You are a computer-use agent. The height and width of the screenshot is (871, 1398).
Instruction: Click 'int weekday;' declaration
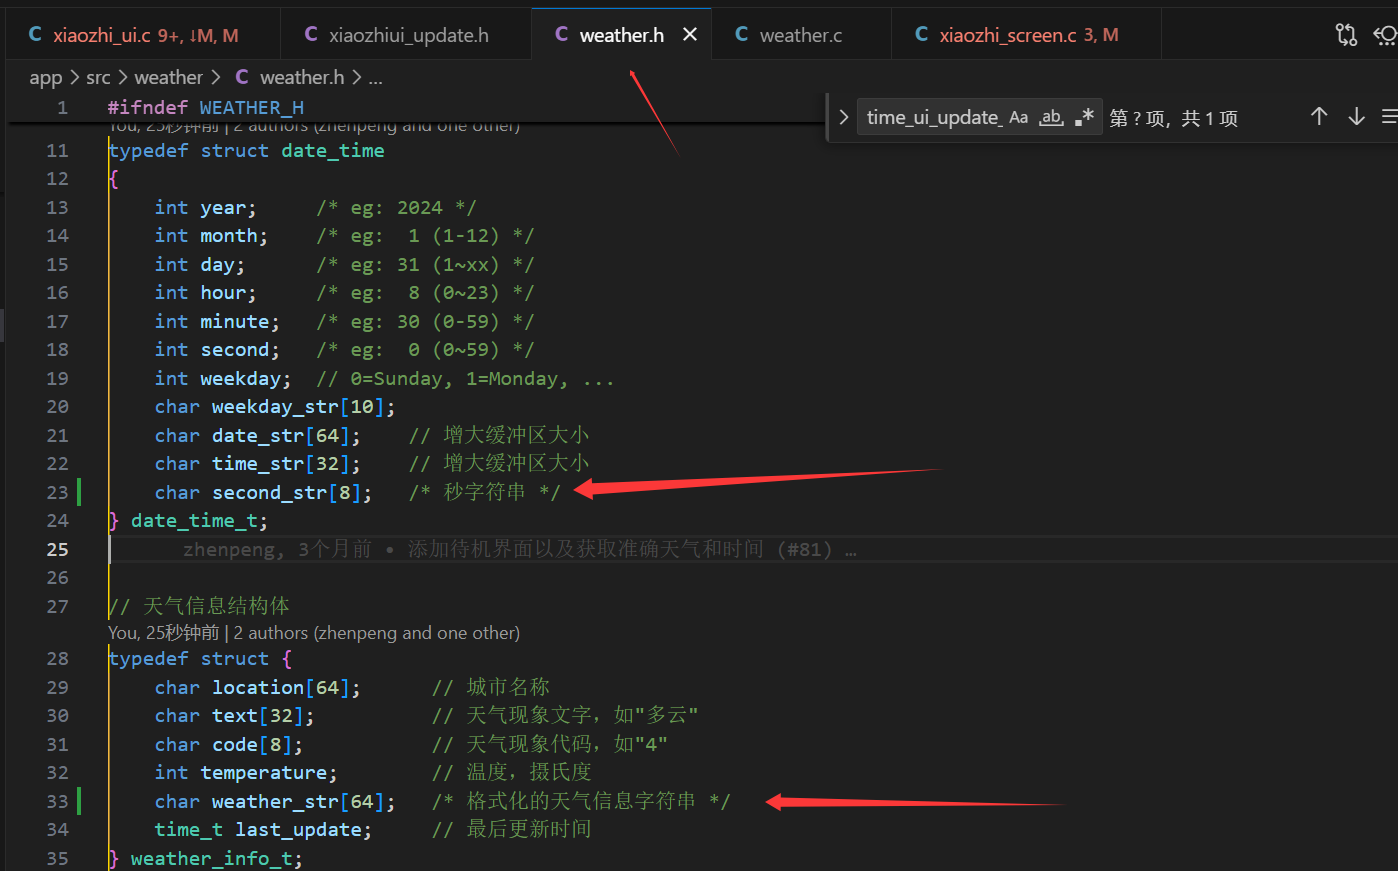tap(223, 379)
